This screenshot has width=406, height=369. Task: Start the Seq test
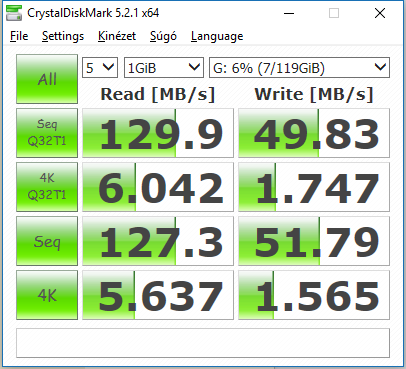(47, 241)
